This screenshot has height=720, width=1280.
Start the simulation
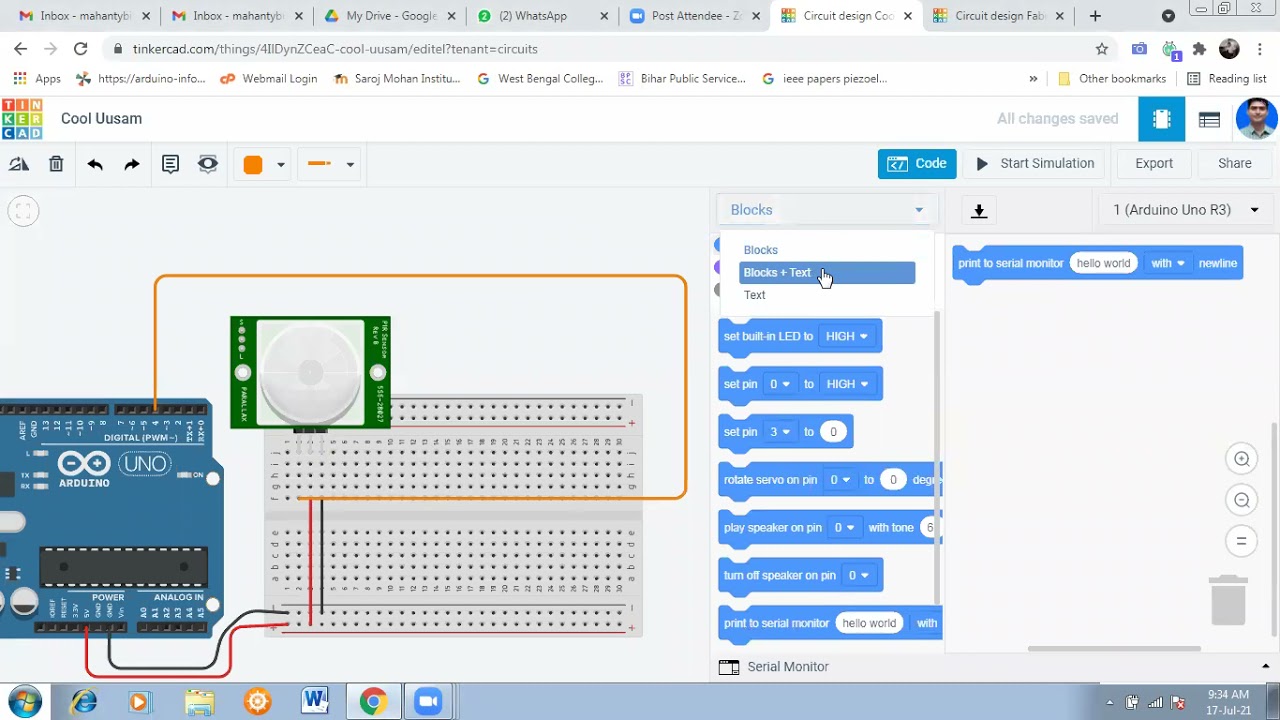(x=1035, y=164)
